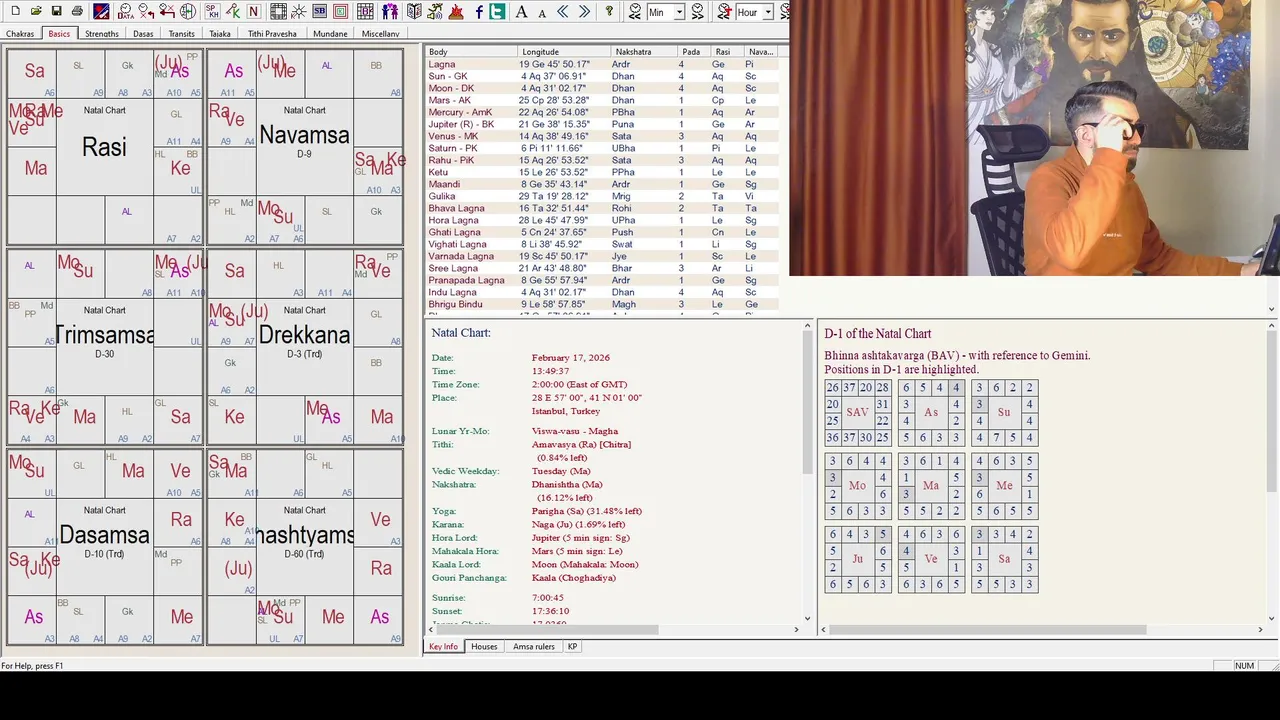The height and width of the screenshot is (720, 1280).
Task: Open the grid chart layout icon
Action: click(x=278, y=11)
